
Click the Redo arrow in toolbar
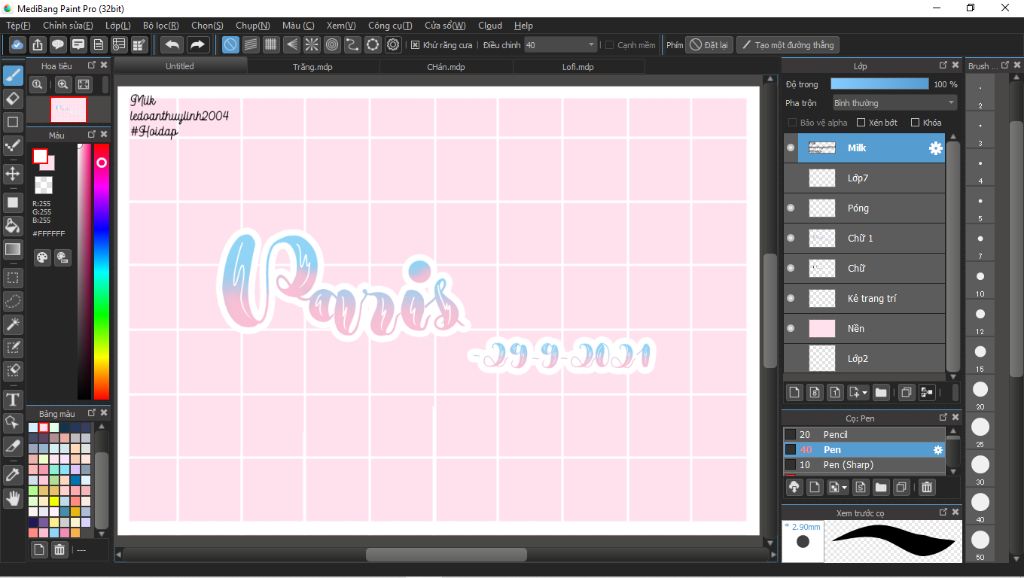click(x=197, y=44)
